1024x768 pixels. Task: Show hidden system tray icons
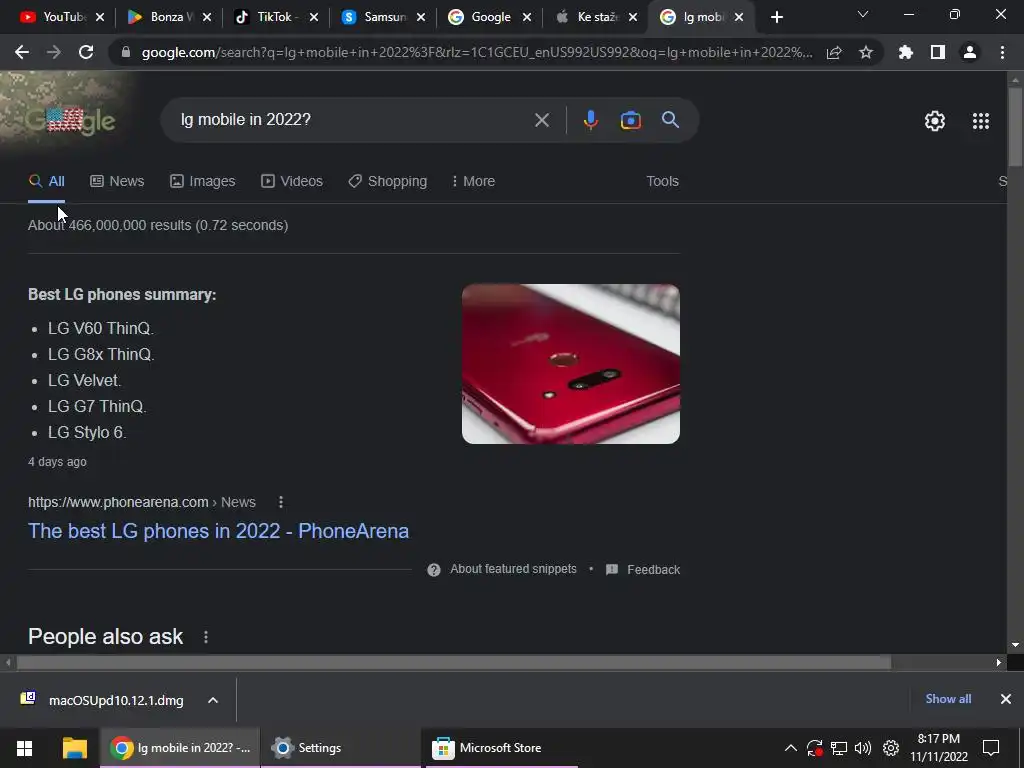790,748
